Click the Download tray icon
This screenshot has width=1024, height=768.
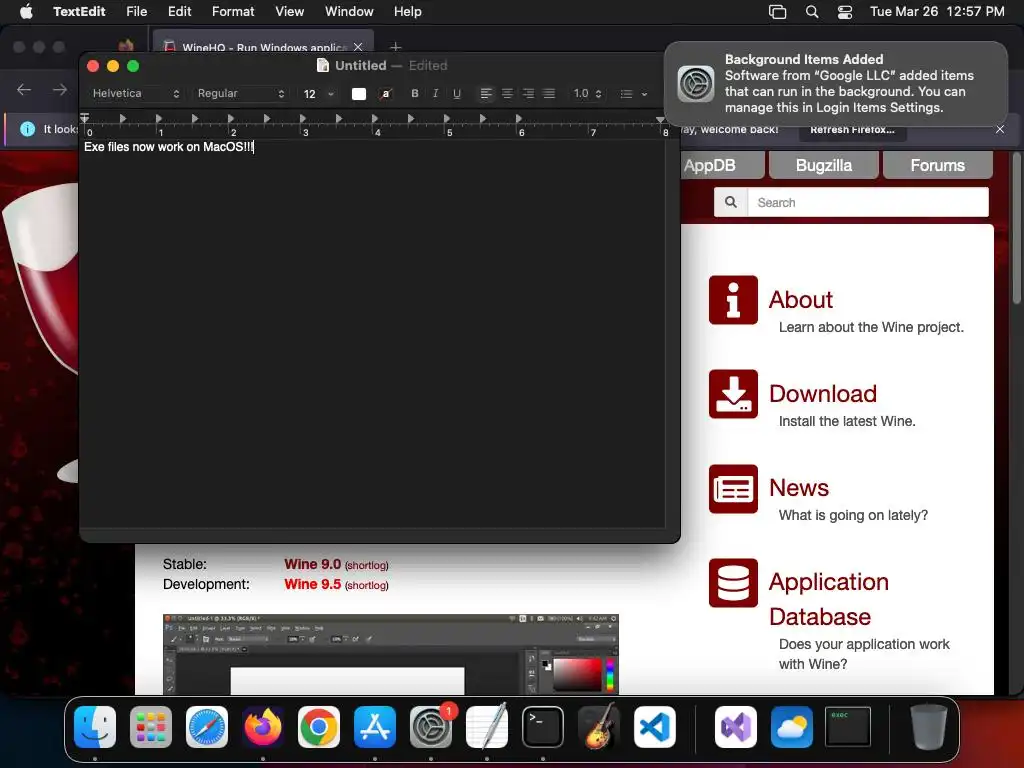point(733,394)
